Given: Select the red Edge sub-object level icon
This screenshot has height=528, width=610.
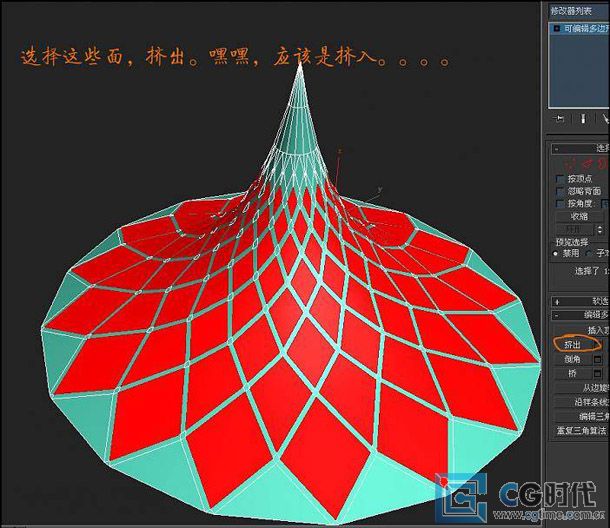Looking at the screenshot, I should pyautogui.click(x=589, y=163).
